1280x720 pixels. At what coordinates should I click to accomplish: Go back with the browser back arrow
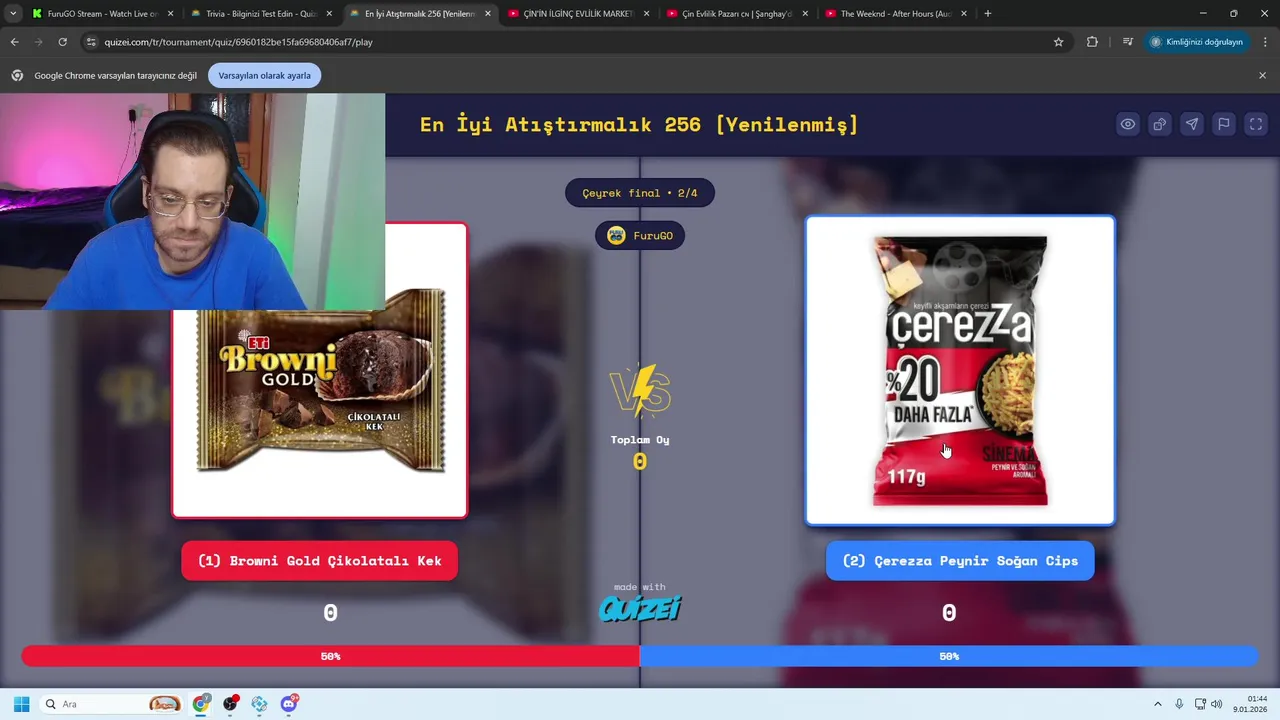coord(14,42)
